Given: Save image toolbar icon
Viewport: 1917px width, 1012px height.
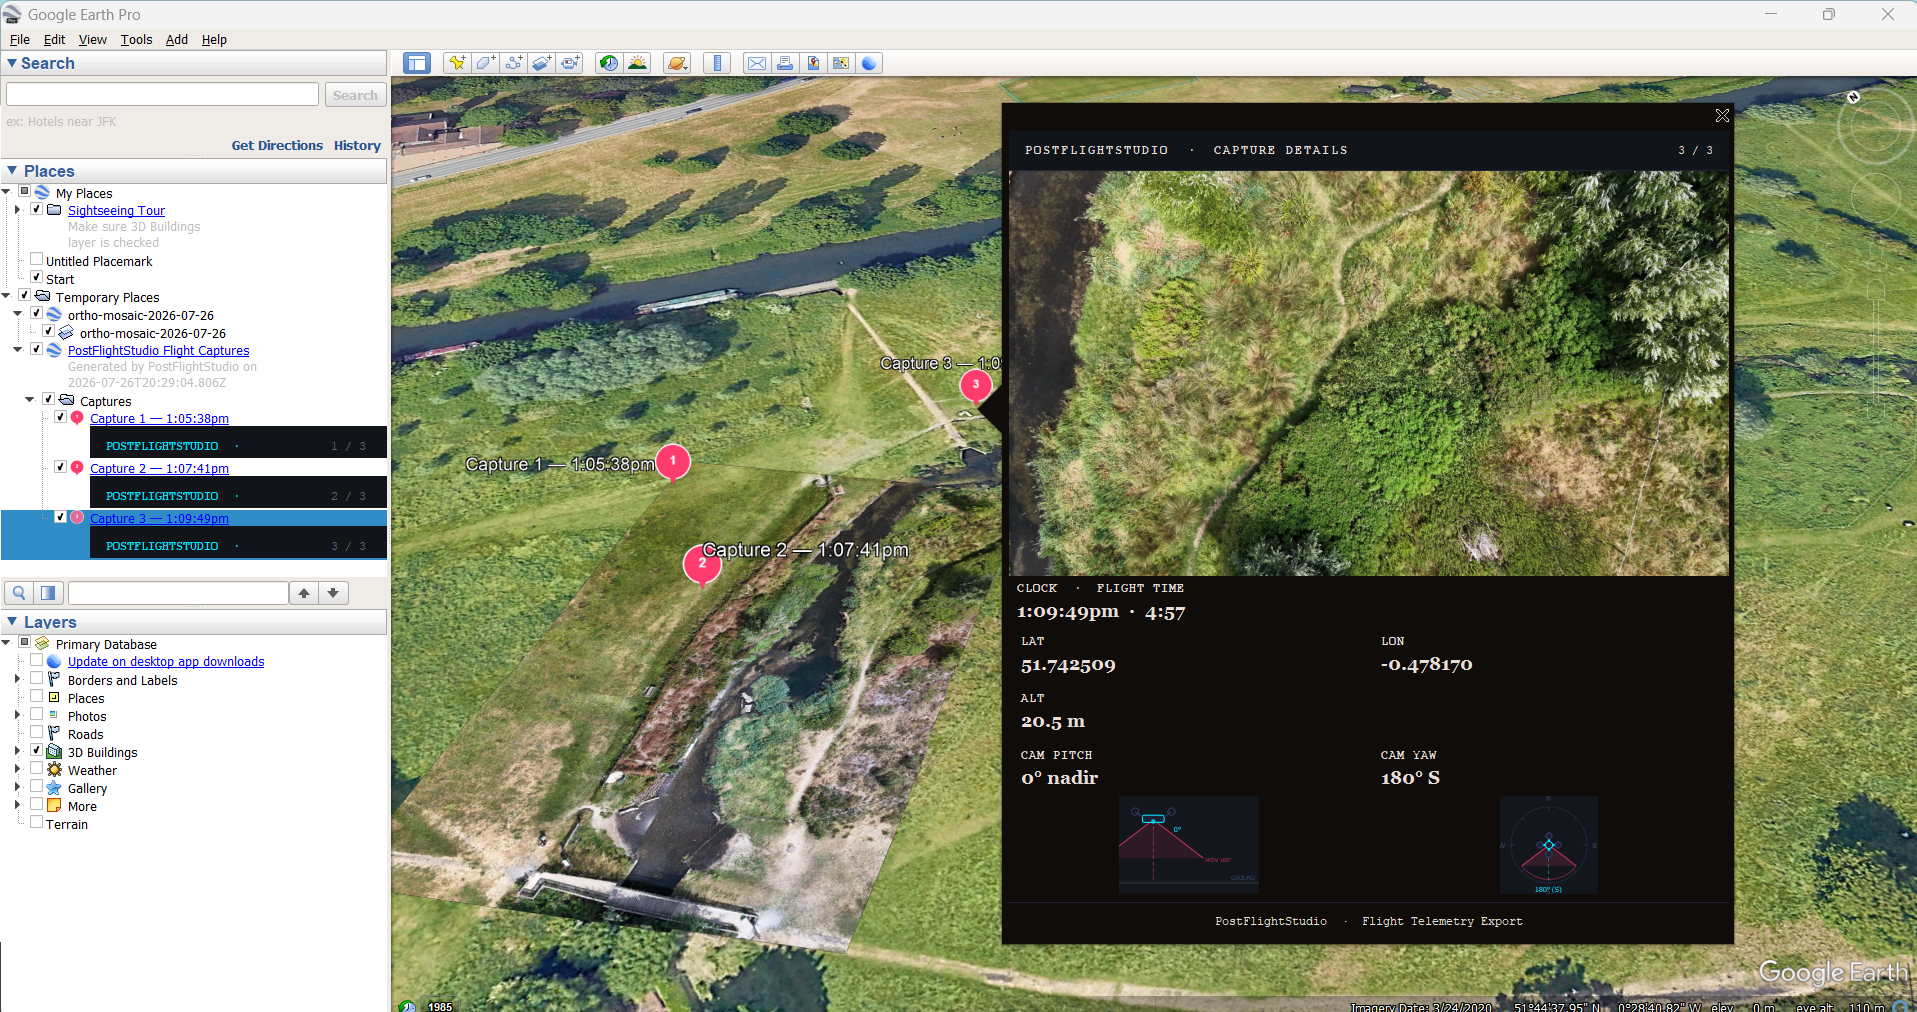Looking at the screenshot, I should click(x=813, y=63).
